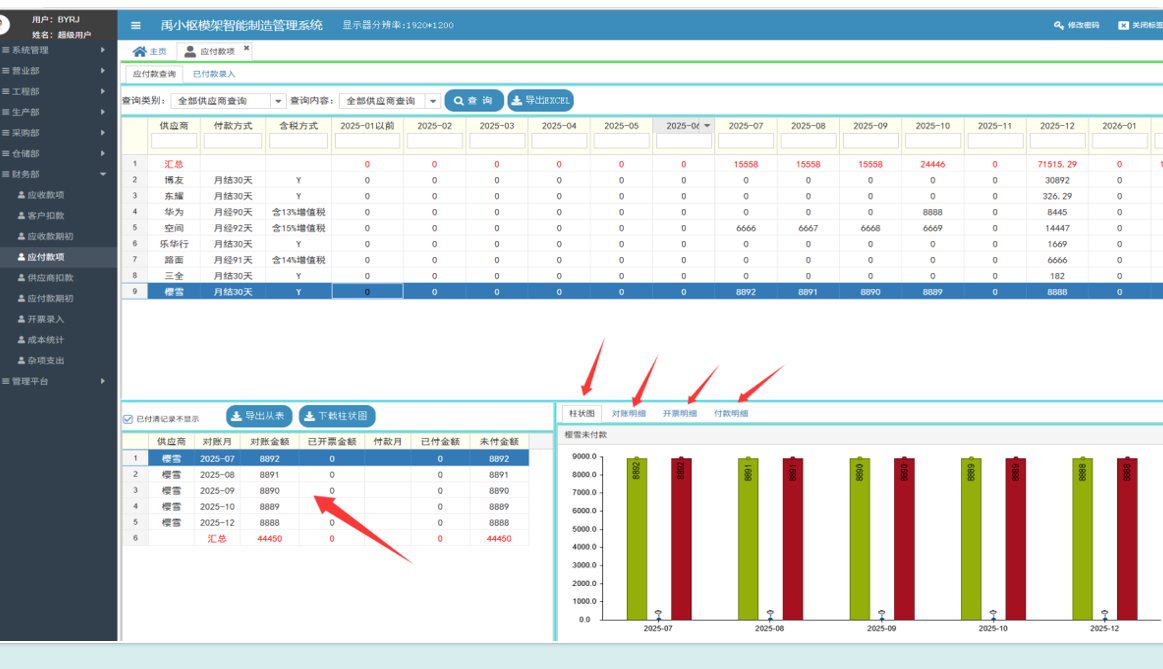The width and height of the screenshot is (1163, 669).
Task: Click the 供应商 column filter field
Action: [174, 141]
